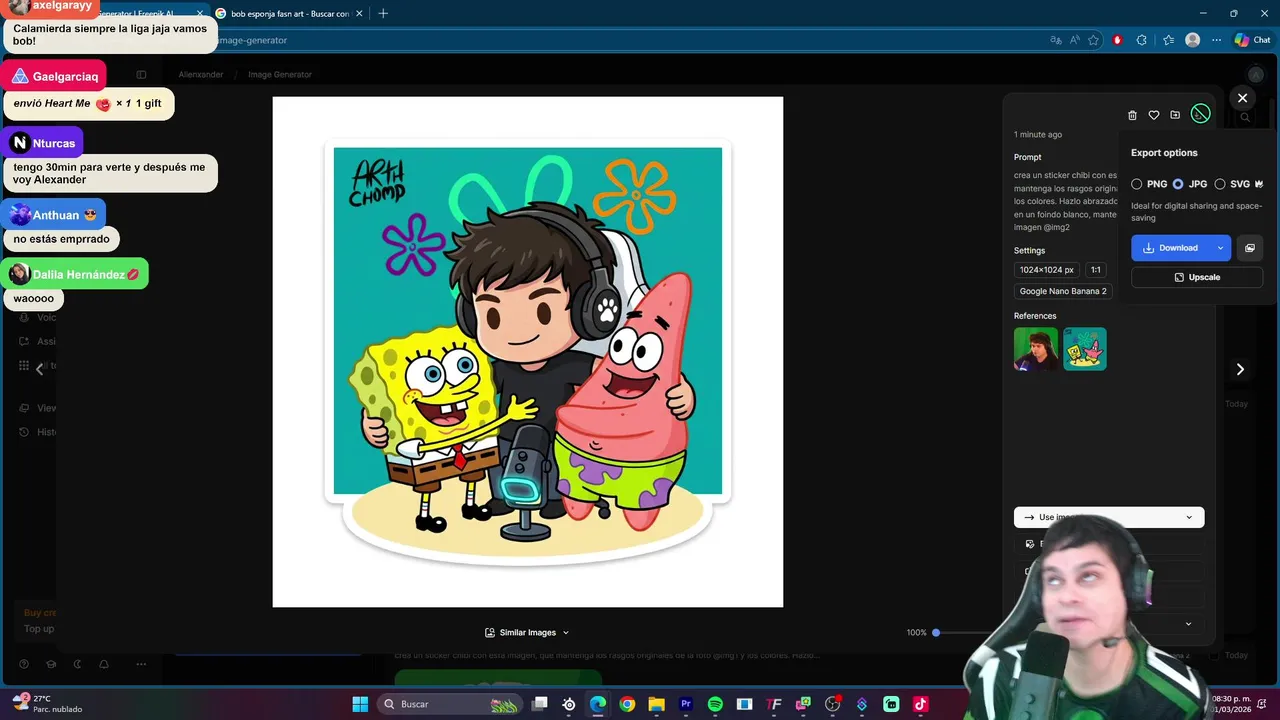Open the favorites list icon
Screen dimensions: 1280x720
pos(1168,40)
